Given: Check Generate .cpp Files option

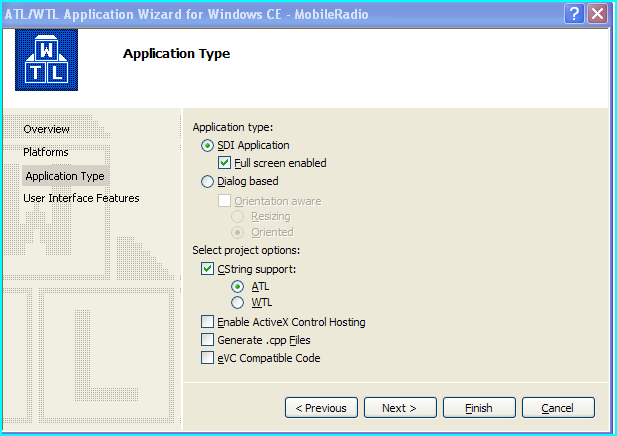Looking at the screenshot, I should click(x=208, y=340).
